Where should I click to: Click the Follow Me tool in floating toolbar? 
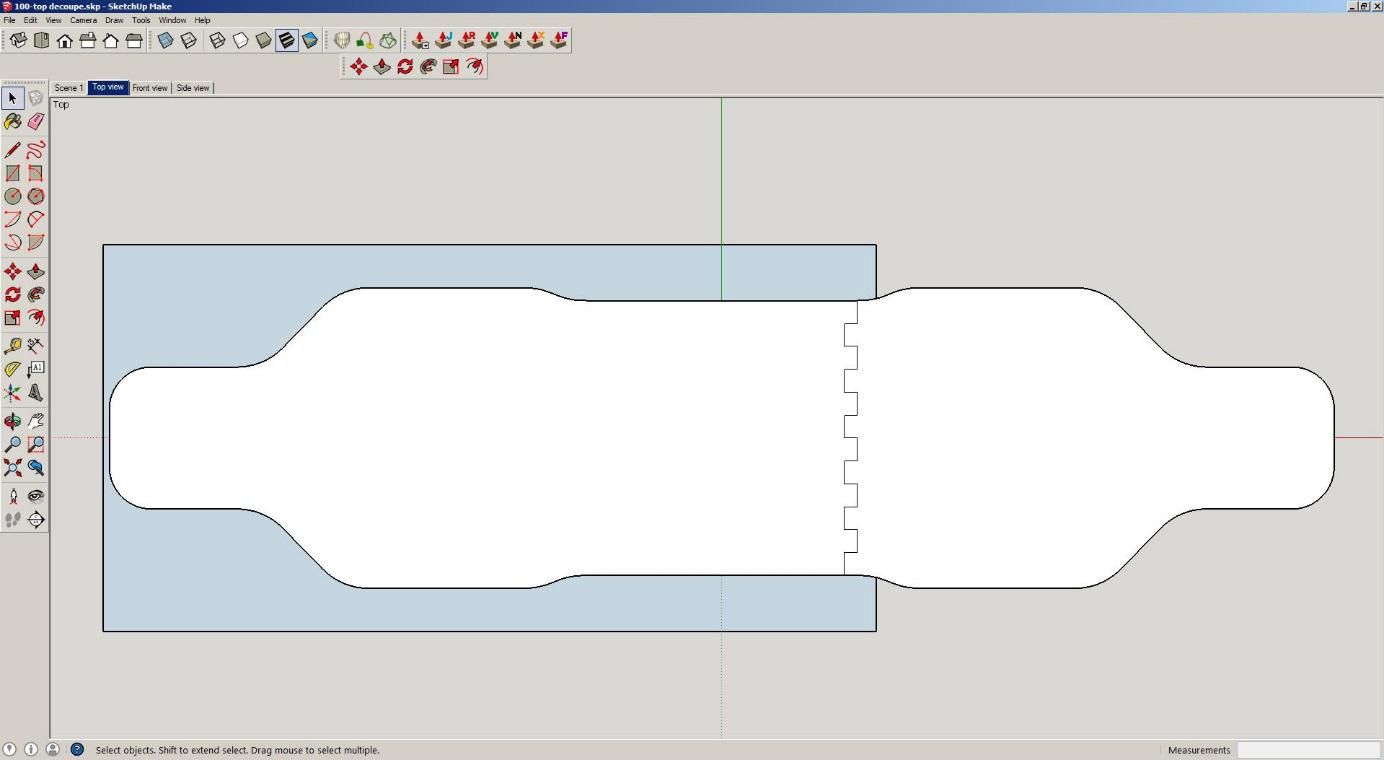[x=428, y=67]
